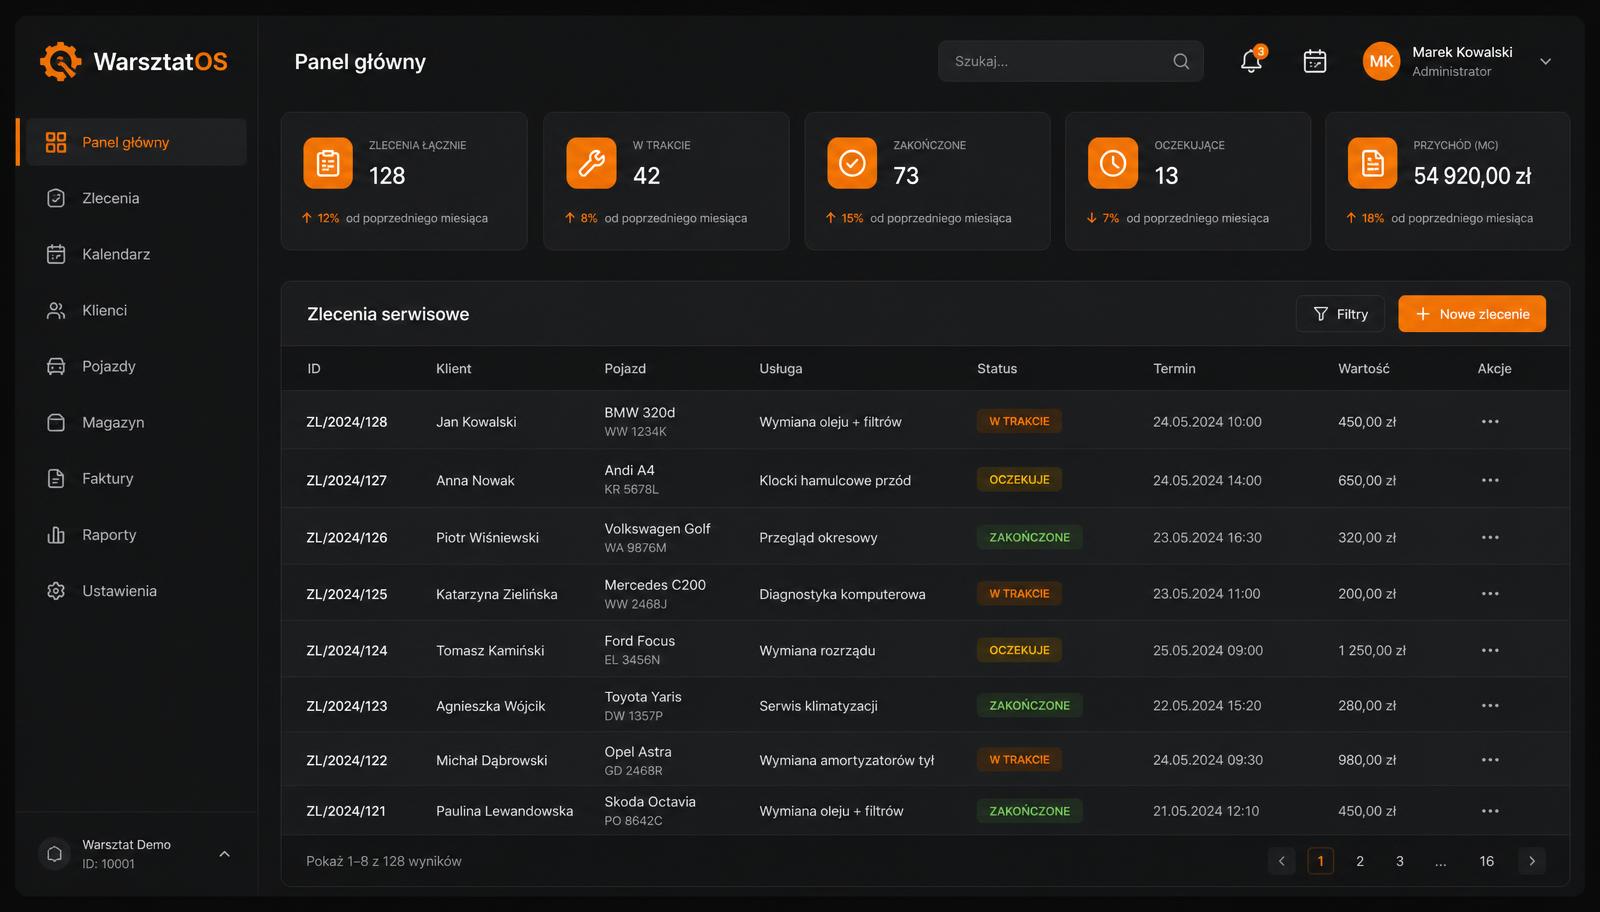Click the Przychód document icon

coord(1373,163)
